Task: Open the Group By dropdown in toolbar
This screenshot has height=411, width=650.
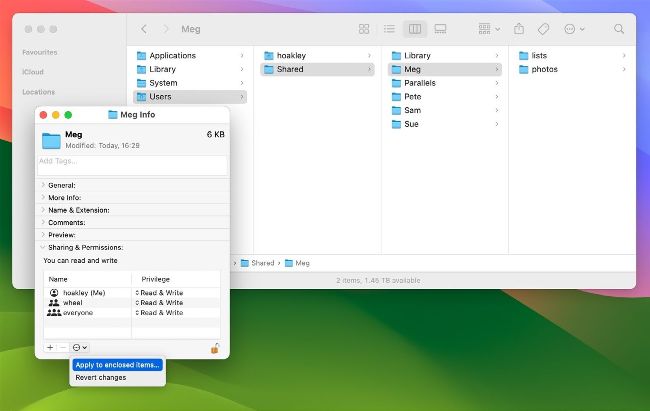Action: tap(489, 29)
